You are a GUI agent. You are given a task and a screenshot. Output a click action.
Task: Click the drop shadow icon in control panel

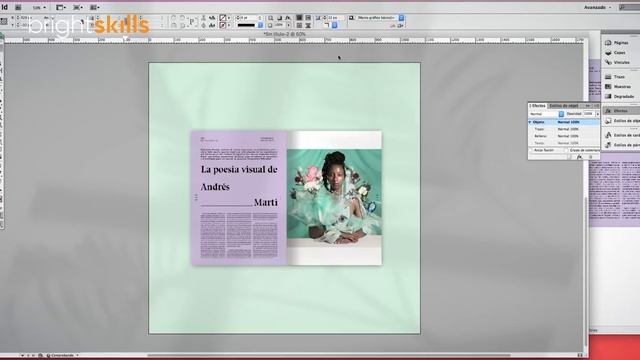click(280, 18)
